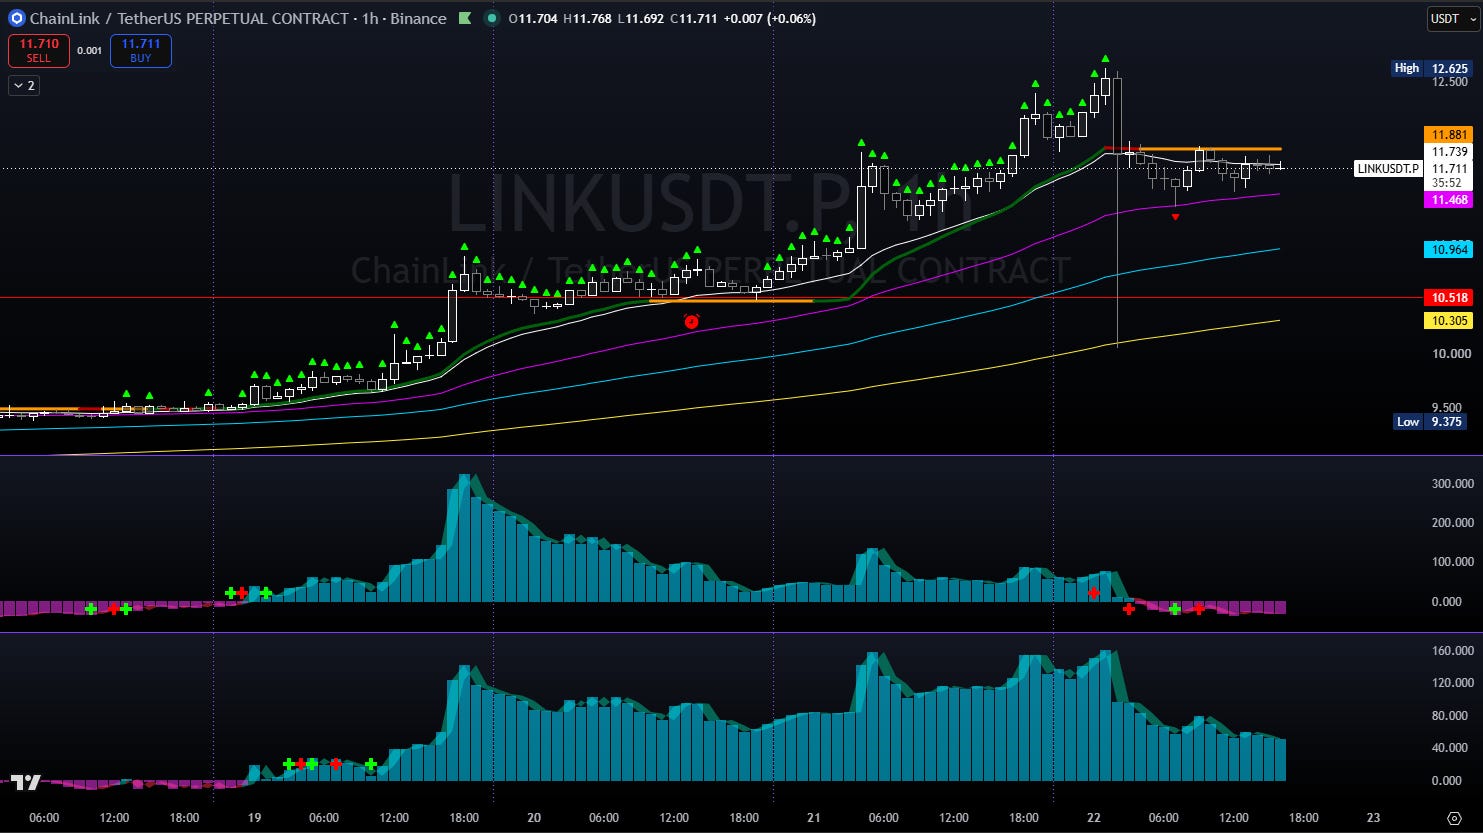Click the 200.000 indicator scale label
This screenshot has height=833, width=1483.
tap(1452, 523)
